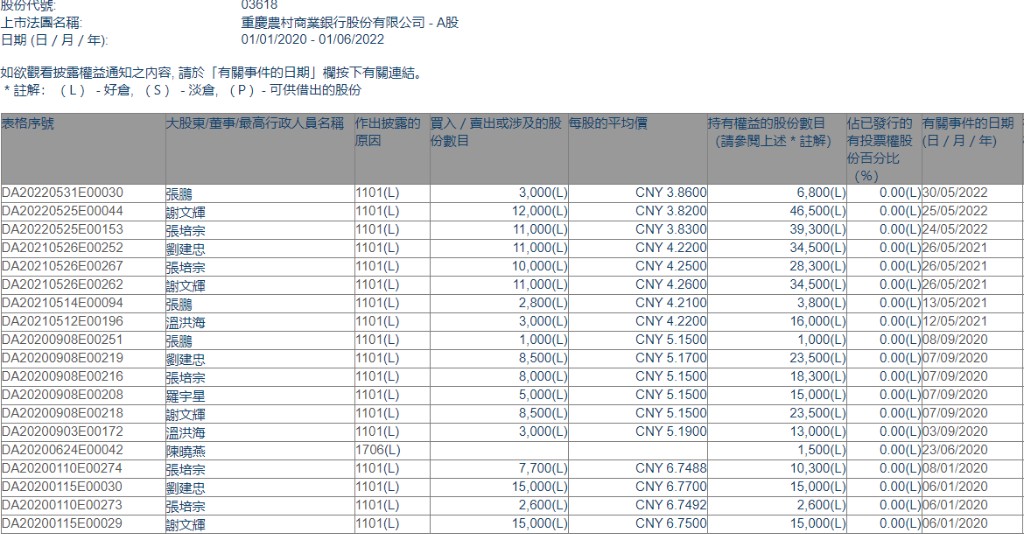This screenshot has height=534, width=1024.
Task: Open the 24/05/2022 event date link
Action: (x=955, y=229)
